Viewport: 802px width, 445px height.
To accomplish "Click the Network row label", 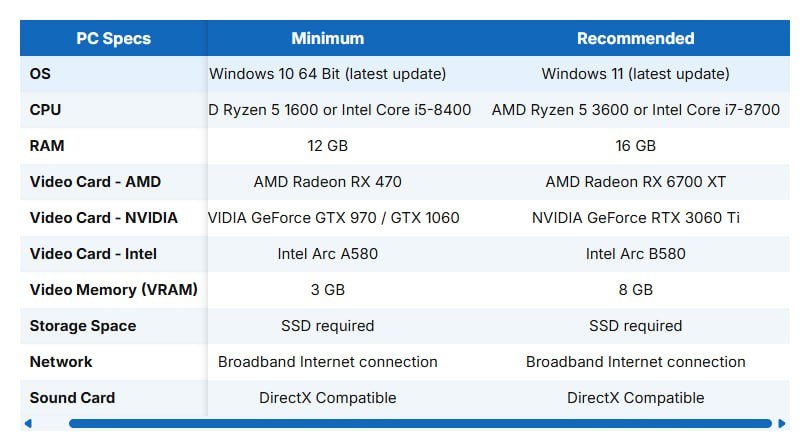I will [61, 362].
